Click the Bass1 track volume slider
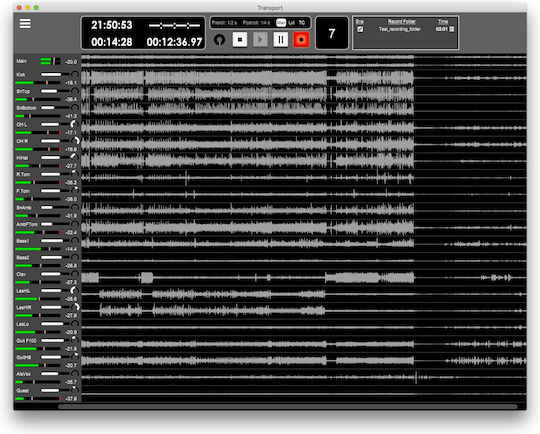The height and width of the screenshot is (434, 540). click(55, 240)
